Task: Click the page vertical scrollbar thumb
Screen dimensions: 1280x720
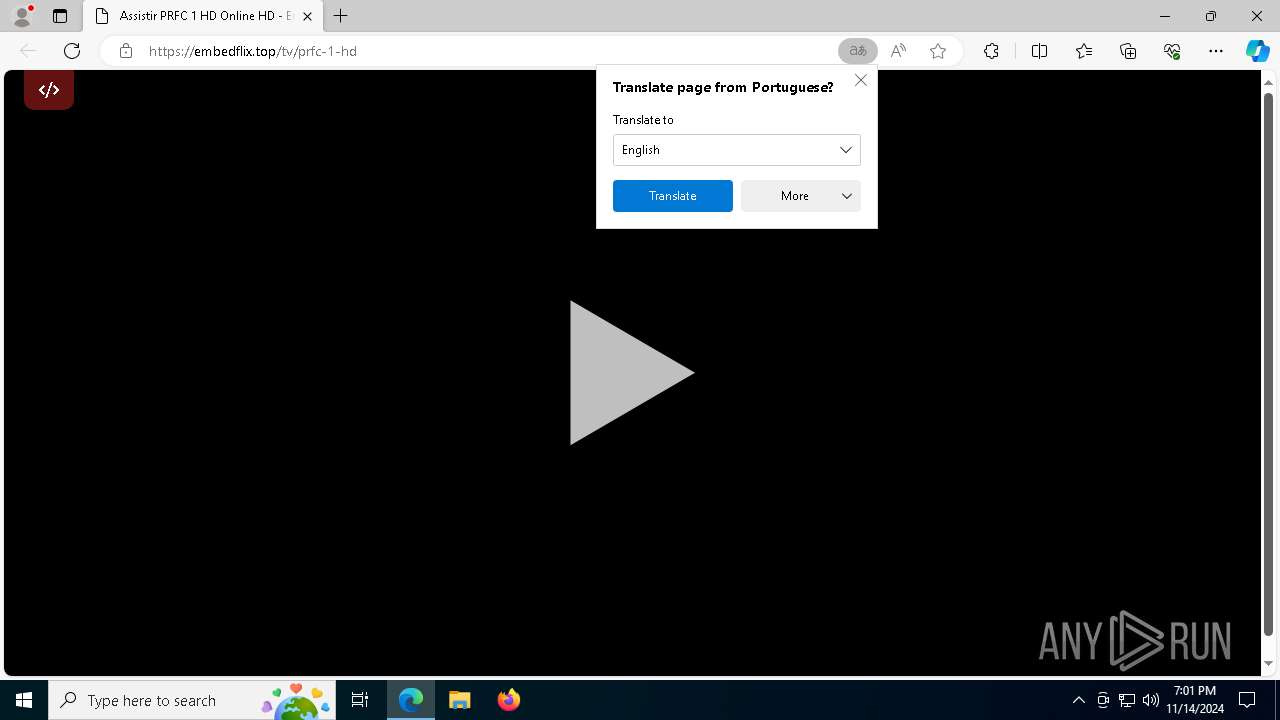Action: (x=1268, y=362)
